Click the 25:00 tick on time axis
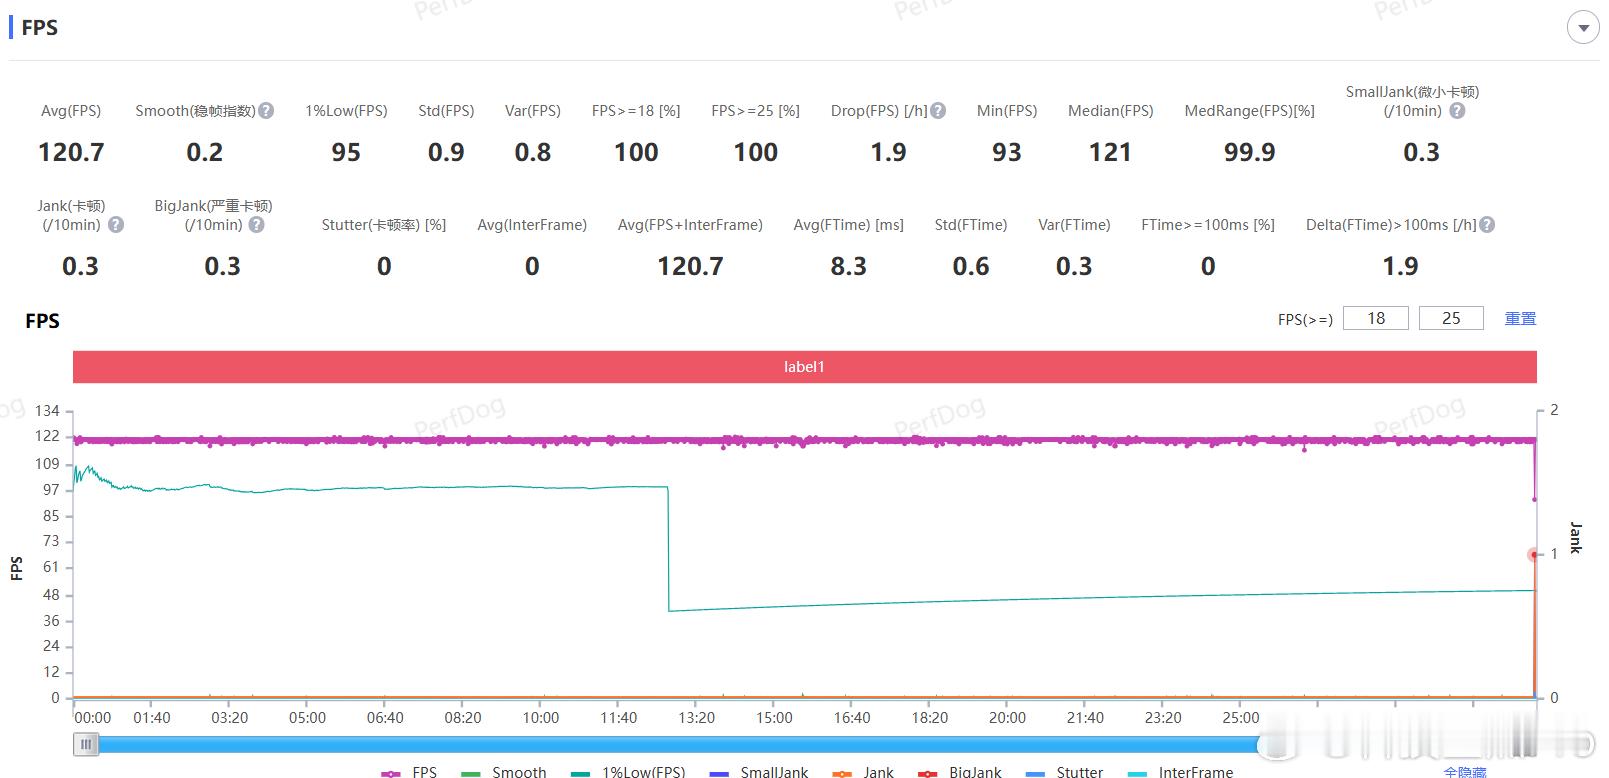 point(1241,718)
